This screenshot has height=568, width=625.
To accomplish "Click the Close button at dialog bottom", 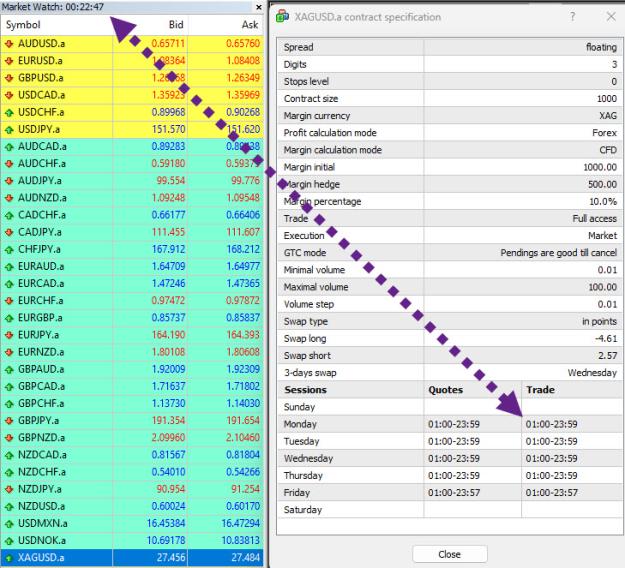I will (x=450, y=554).
